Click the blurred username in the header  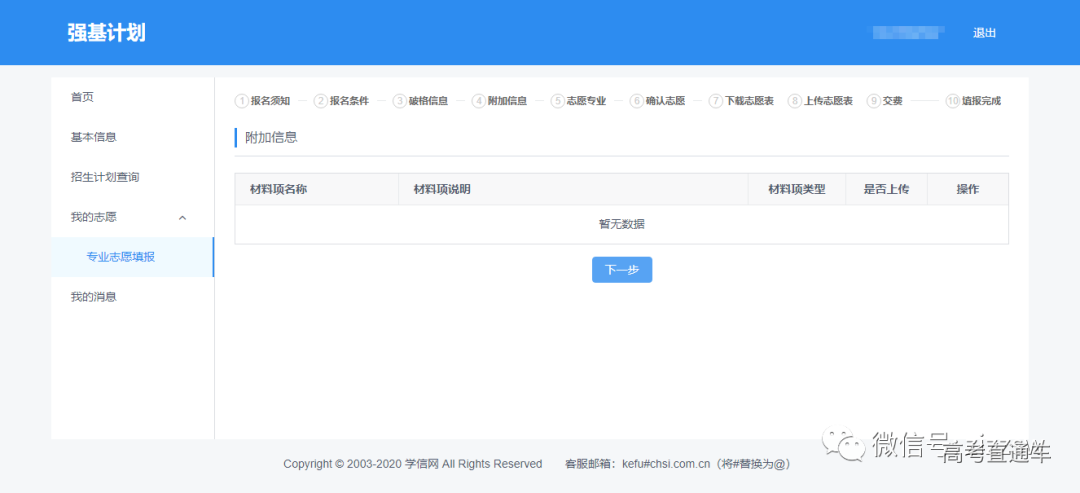point(908,32)
